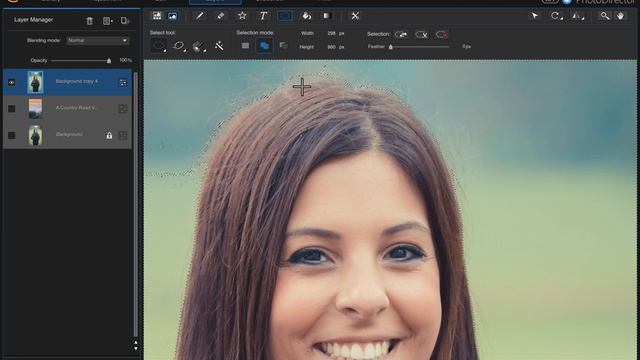The image size is (640, 360).
Task: Set selection mode to subtract from selection
Action: pos(284,46)
